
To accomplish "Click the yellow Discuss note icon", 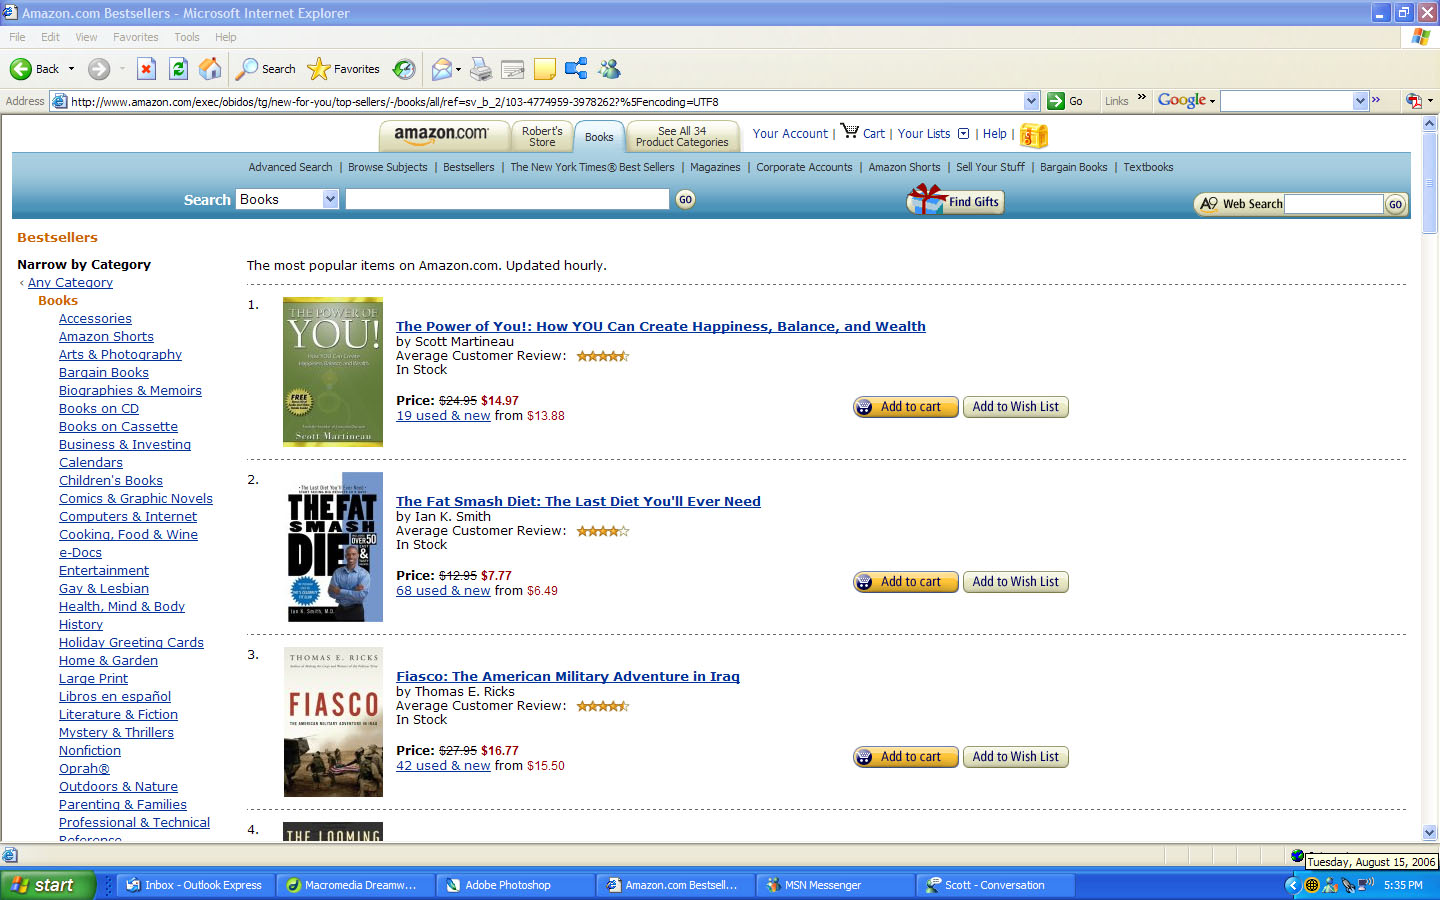I will [545, 69].
